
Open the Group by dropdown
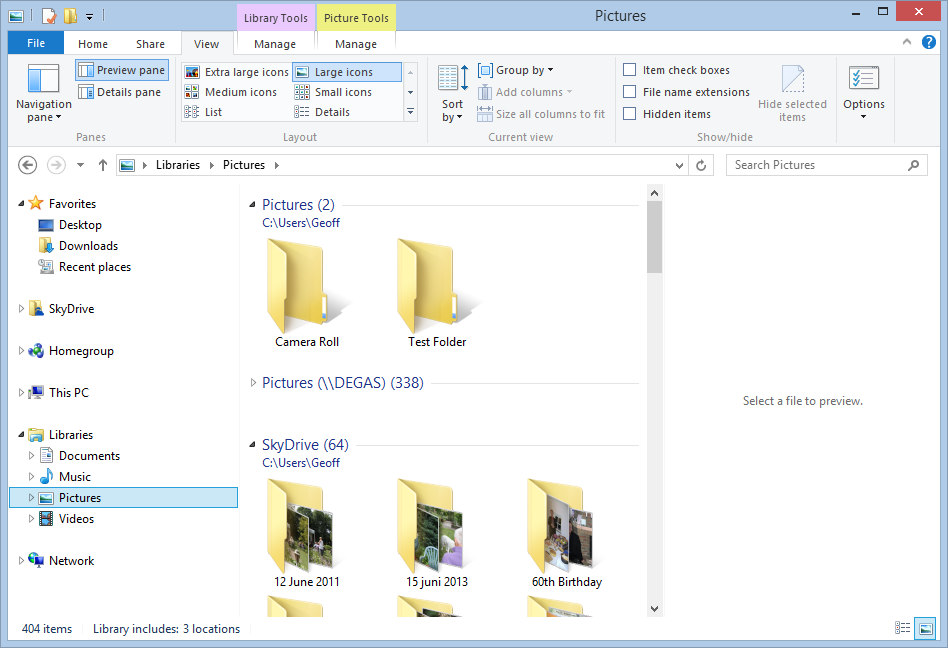[516, 70]
